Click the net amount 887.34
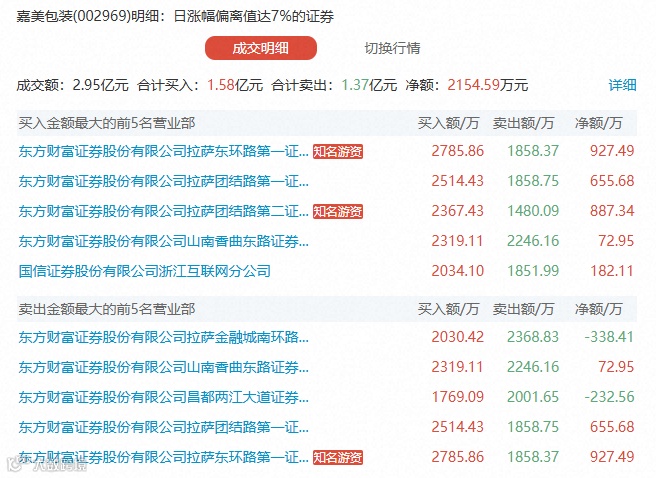This screenshot has height=478, width=656. click(612, 211)
